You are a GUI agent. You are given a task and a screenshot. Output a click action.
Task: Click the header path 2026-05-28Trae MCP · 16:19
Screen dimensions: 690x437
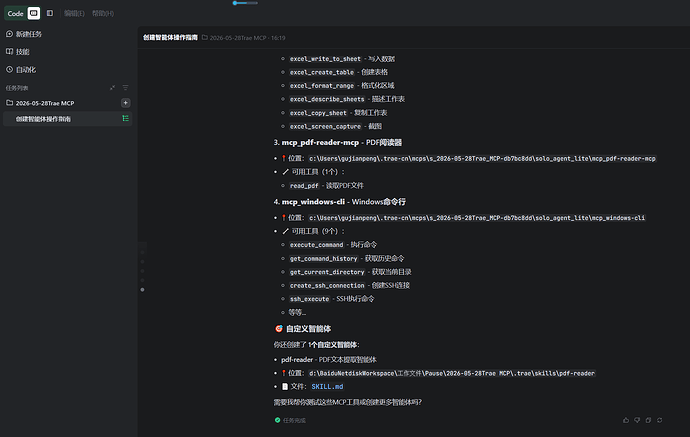(x=247, y=38)
